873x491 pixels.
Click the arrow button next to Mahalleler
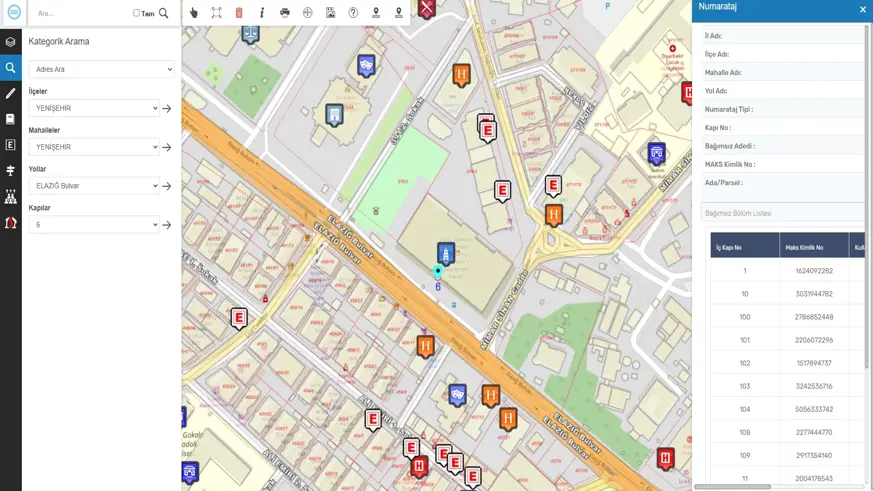point(167,148)
